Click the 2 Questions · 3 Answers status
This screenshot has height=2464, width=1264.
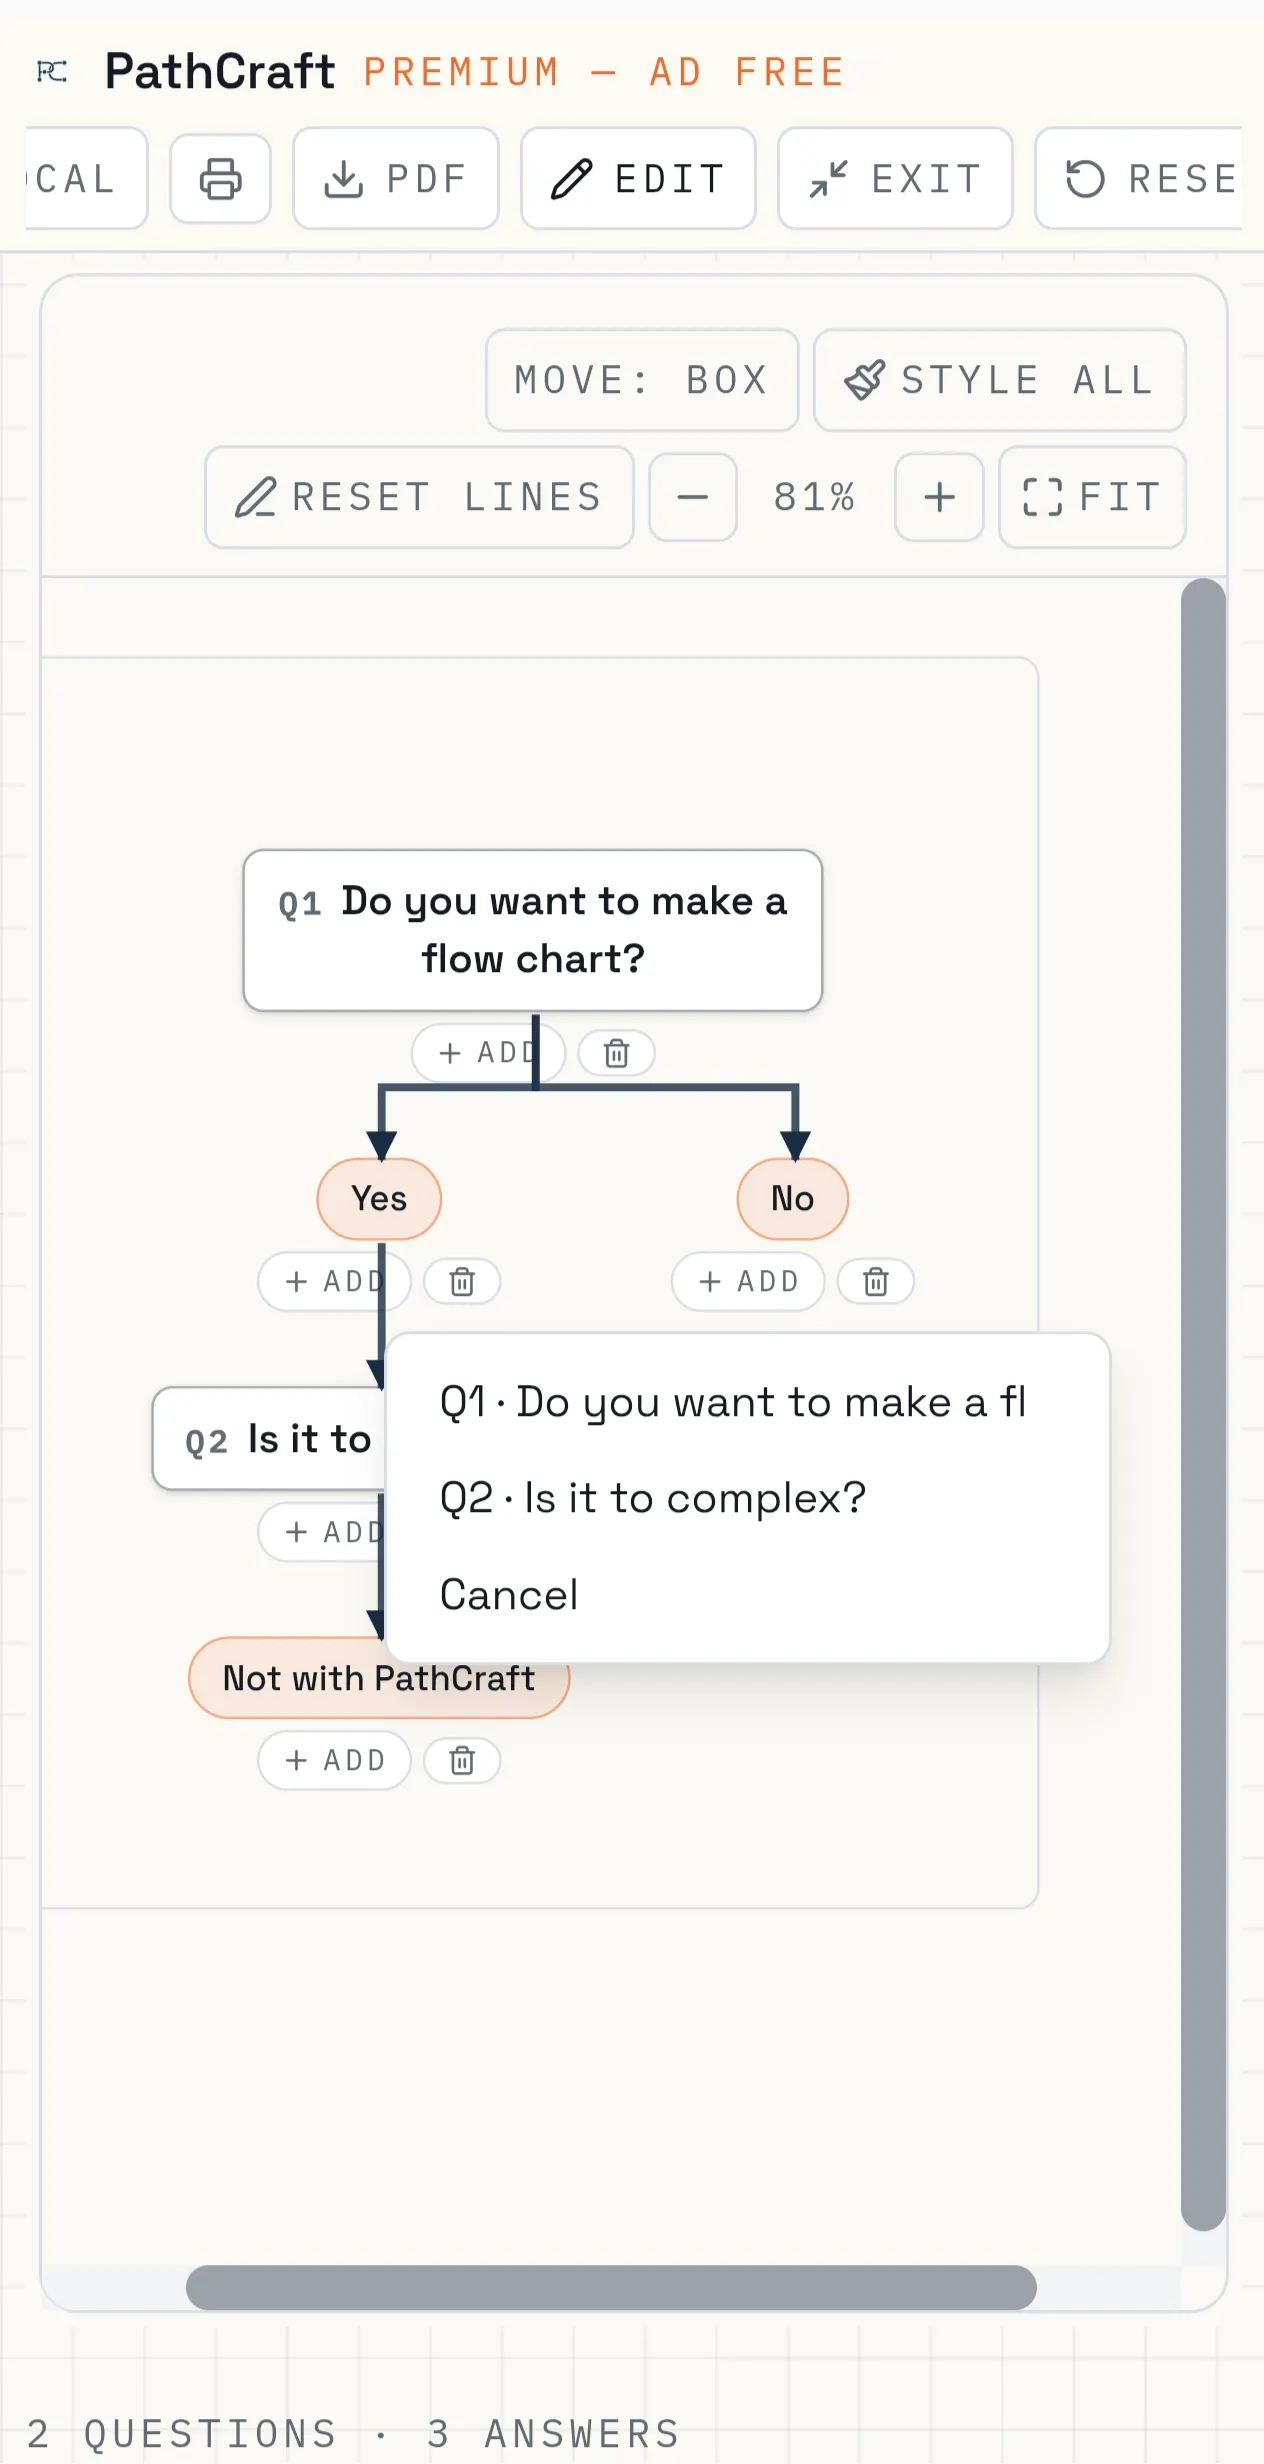(353, 2433)
